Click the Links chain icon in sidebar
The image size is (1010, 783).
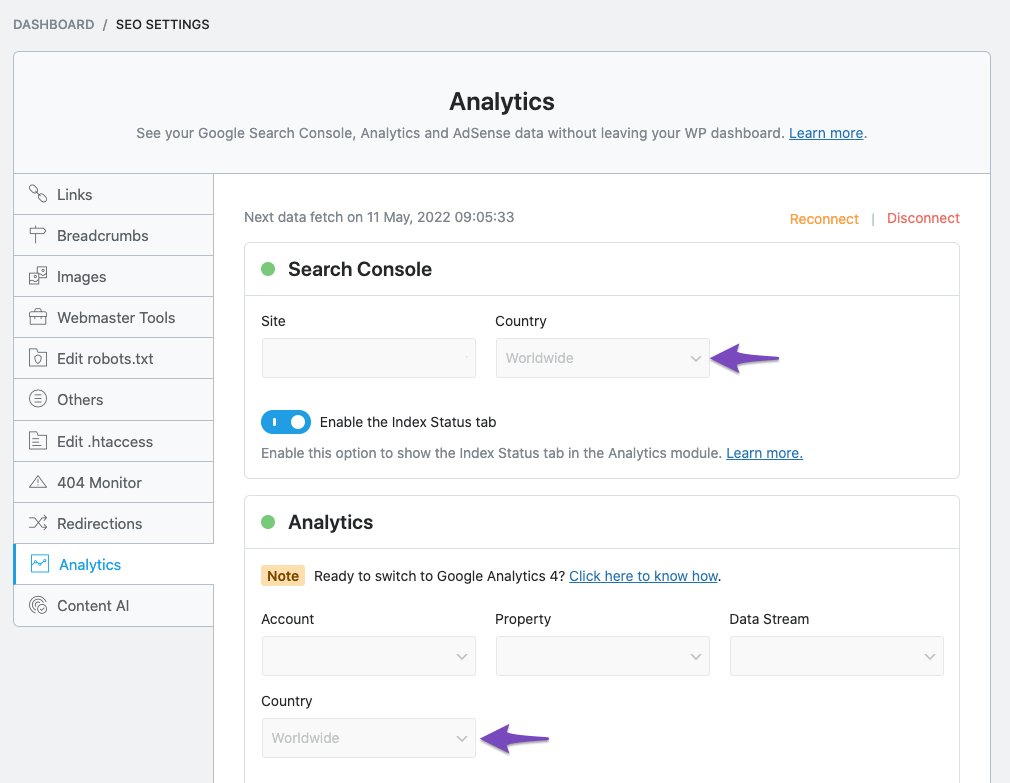pyautogui.click(x=38, y=194)
